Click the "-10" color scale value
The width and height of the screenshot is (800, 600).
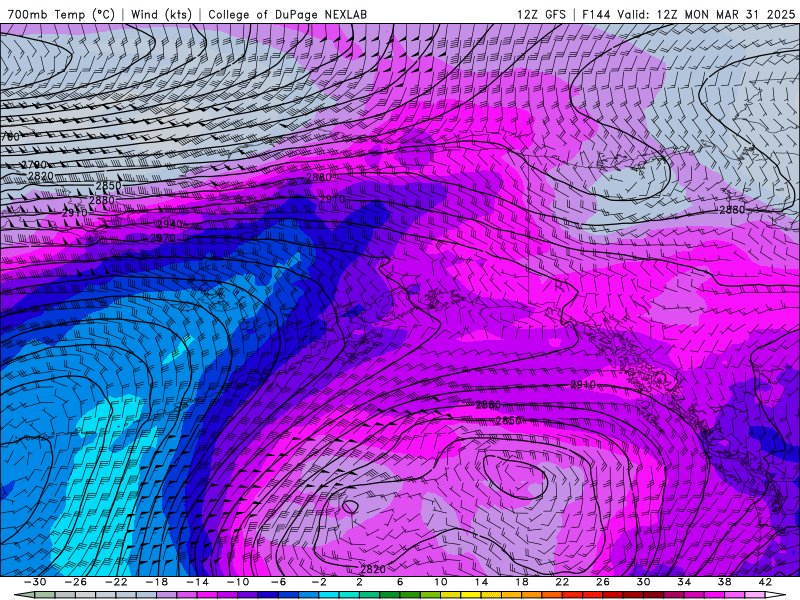pyautogui.click(x=238, y=582)
